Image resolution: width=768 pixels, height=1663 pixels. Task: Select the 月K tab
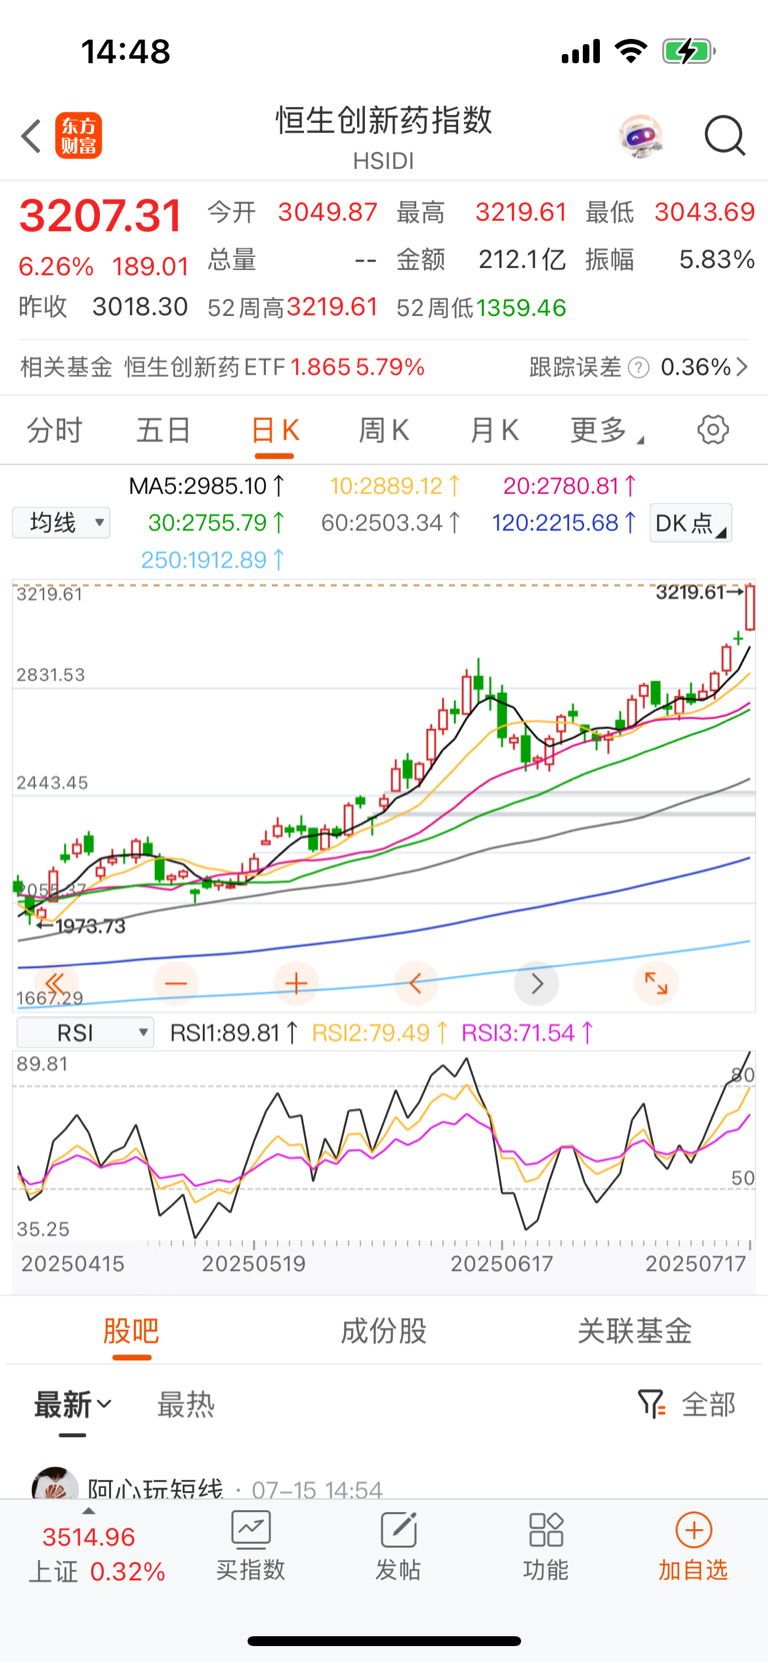point(494,430)
